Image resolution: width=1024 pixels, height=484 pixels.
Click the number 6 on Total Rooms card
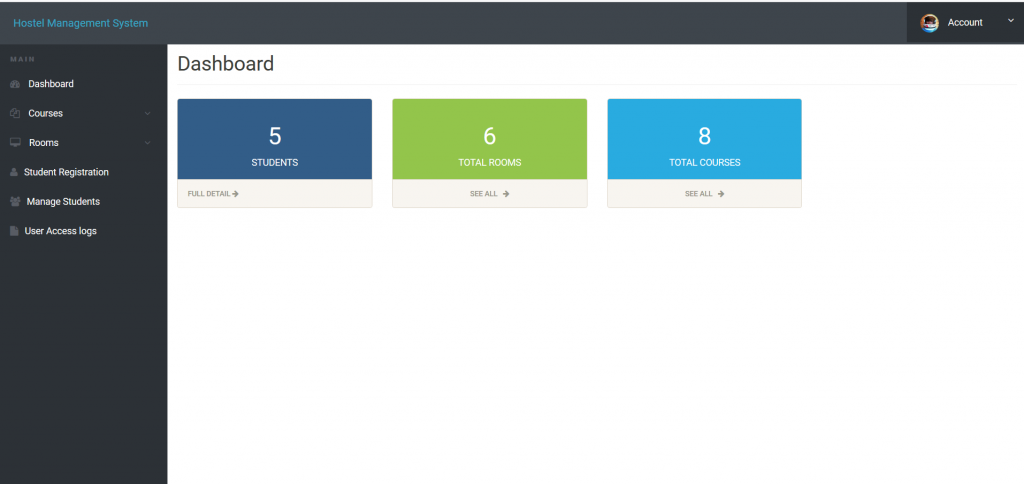point(490,136)
